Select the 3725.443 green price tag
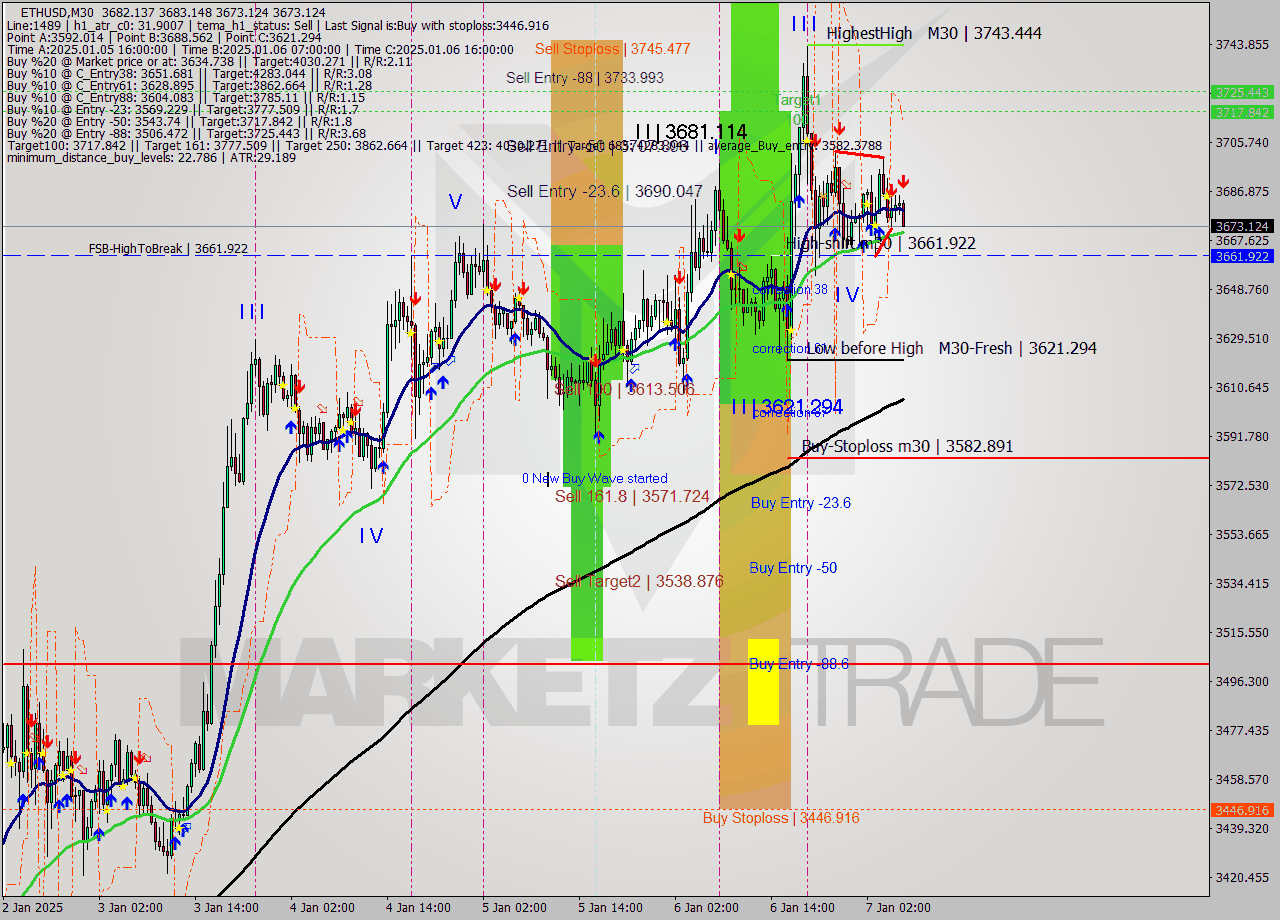This screenshot has width=1280, height=920. pos(1241,92)
